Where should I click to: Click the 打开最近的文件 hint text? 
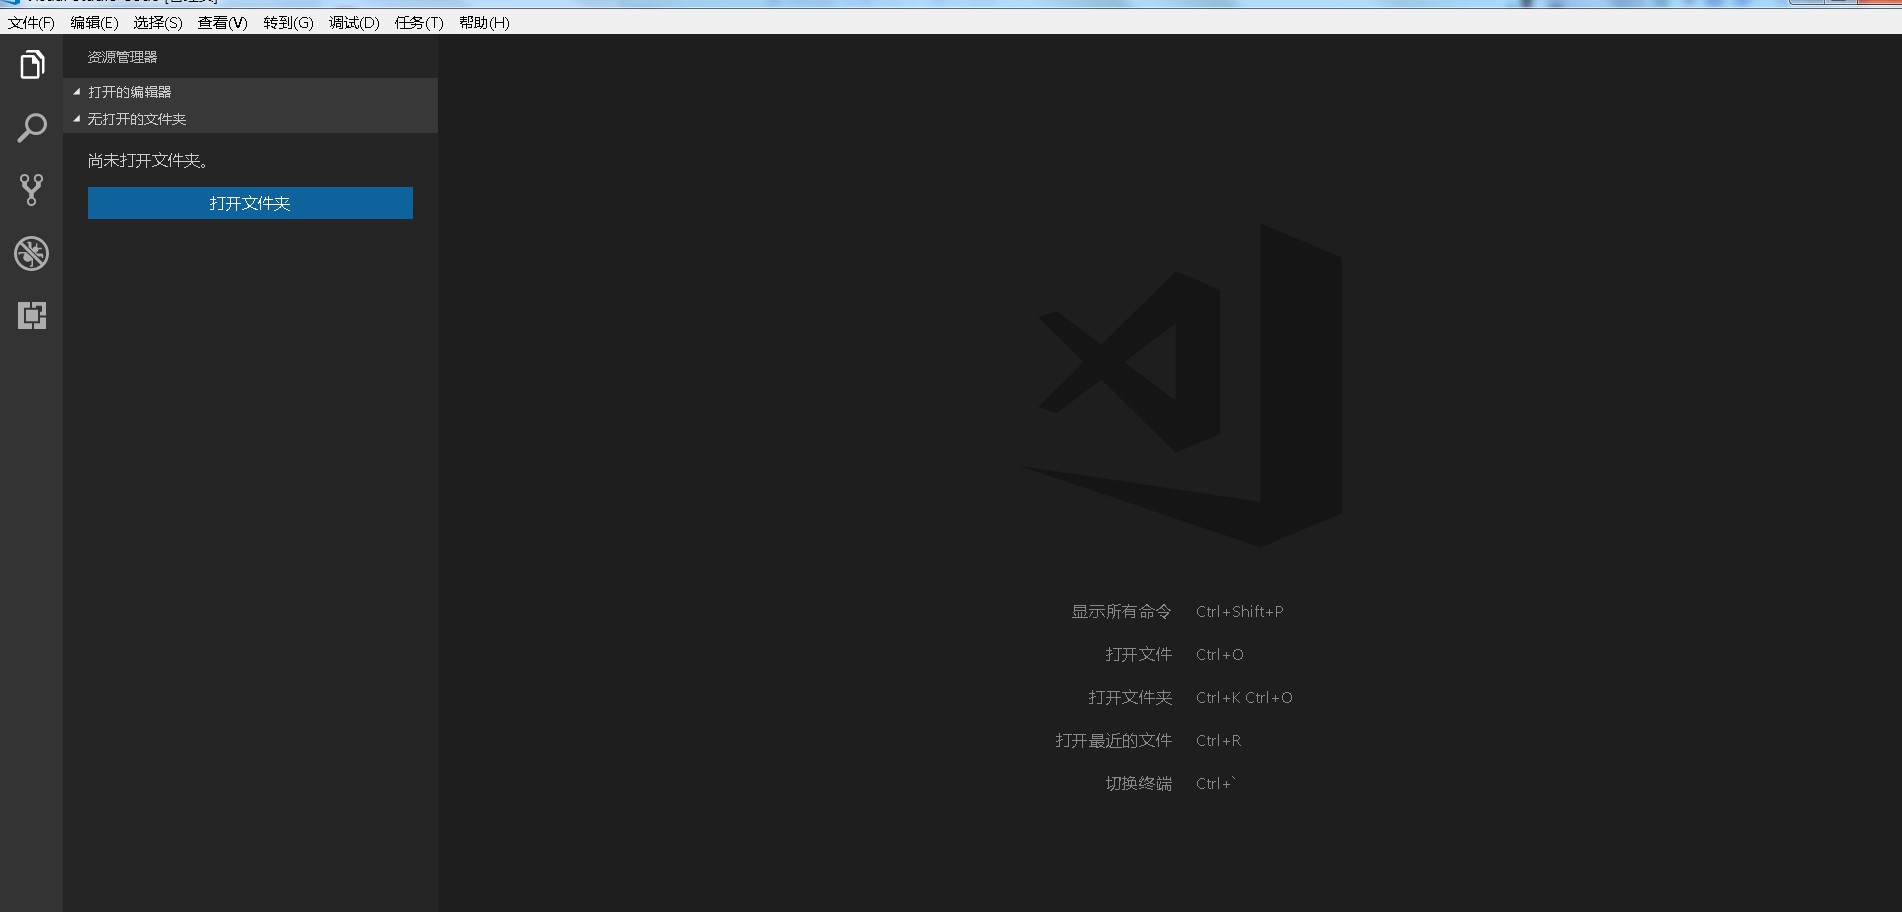[x=1113, y=740]
